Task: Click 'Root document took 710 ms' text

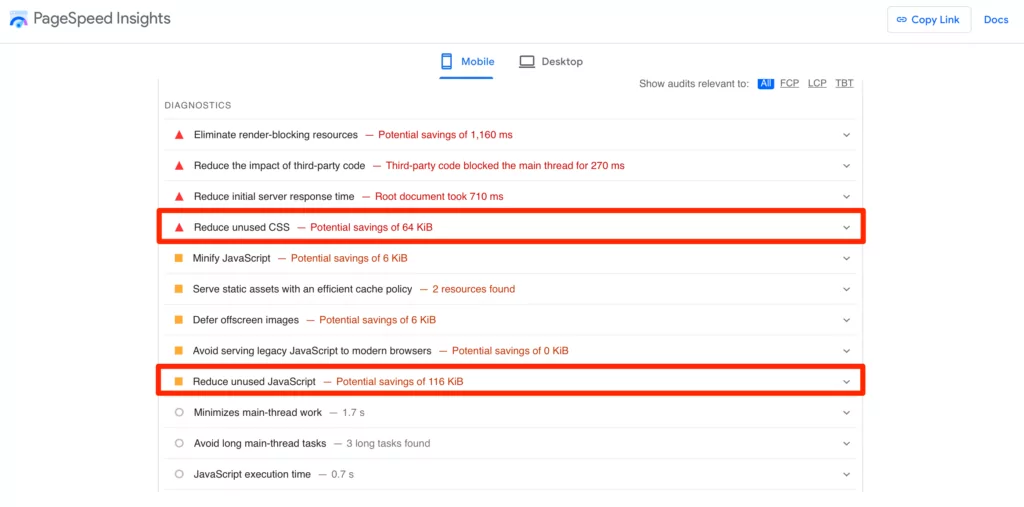Action: (x=439, y=197)
